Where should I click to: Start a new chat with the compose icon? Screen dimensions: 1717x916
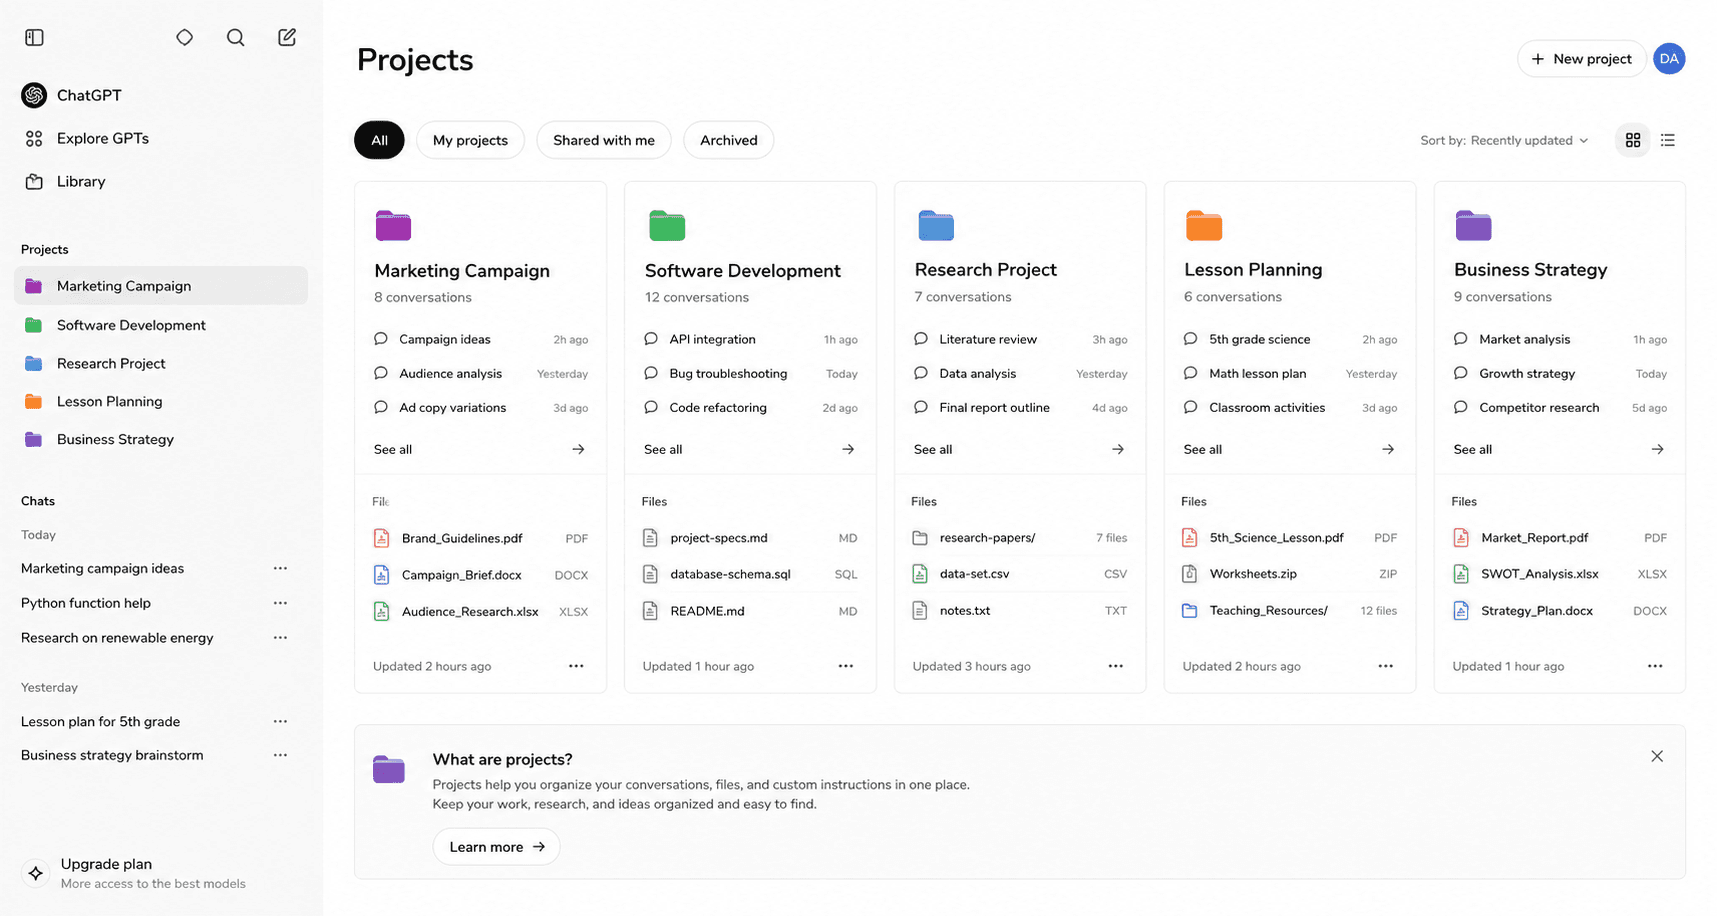point(287,37)
